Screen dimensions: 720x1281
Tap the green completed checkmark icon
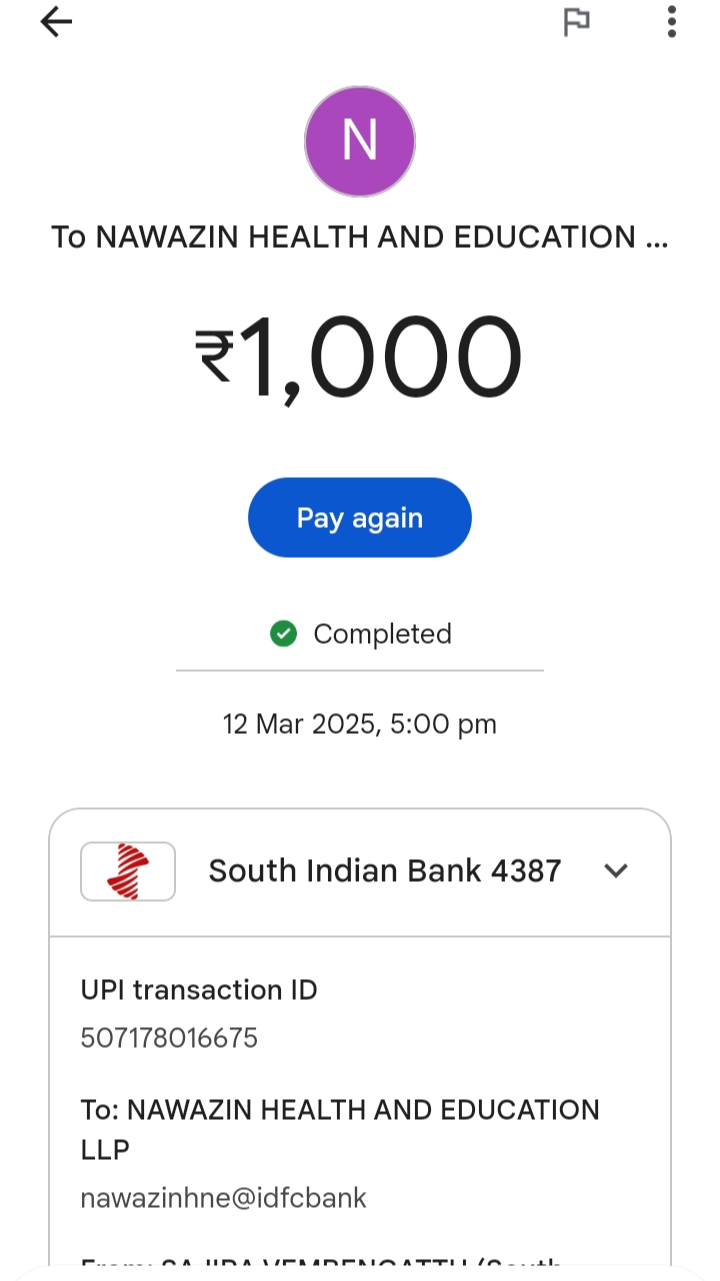pyautogui.click(x=284, y=634)
